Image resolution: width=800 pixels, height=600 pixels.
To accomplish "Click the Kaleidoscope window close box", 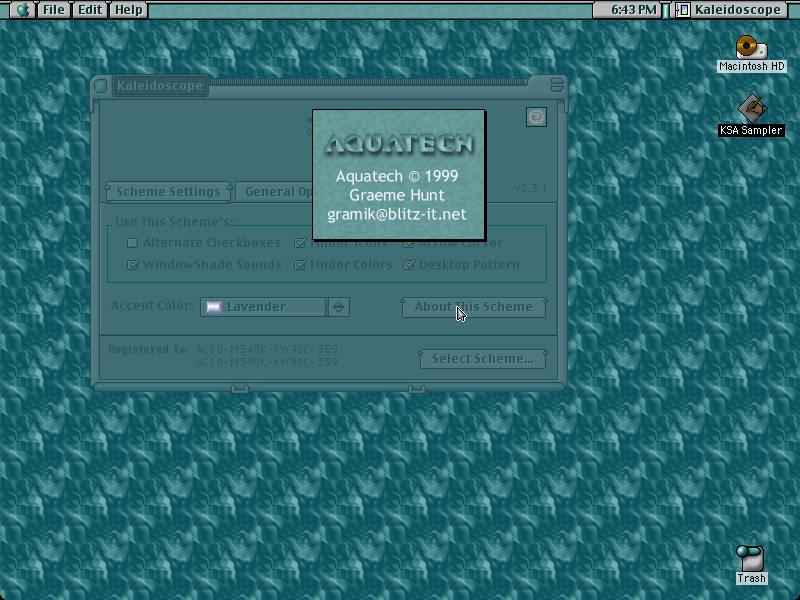I will 101,86.
